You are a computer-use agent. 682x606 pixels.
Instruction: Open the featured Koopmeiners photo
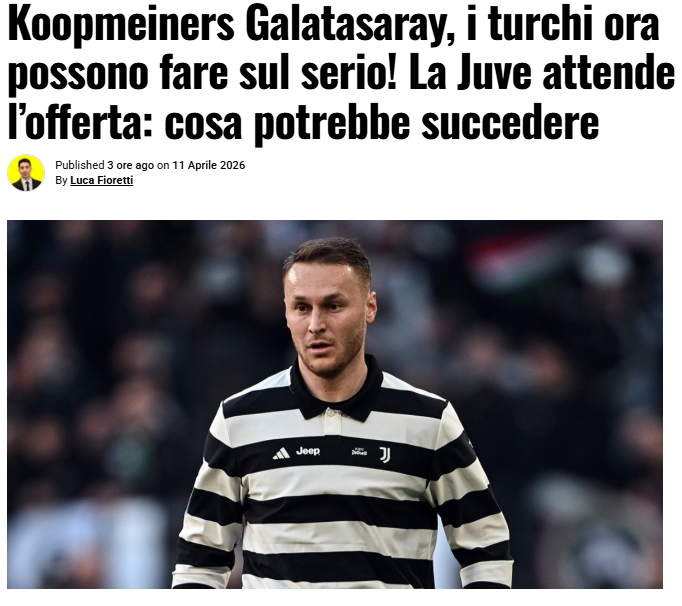[x=335, y=404]
